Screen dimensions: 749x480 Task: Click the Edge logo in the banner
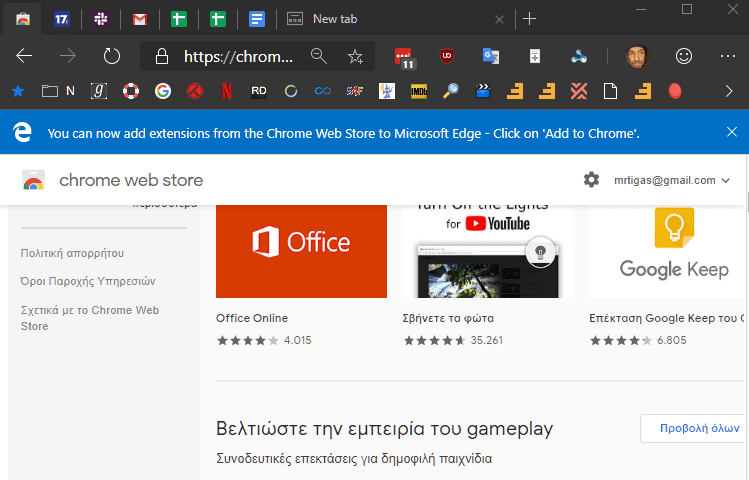pyautogui.click(x=22, y=132)
